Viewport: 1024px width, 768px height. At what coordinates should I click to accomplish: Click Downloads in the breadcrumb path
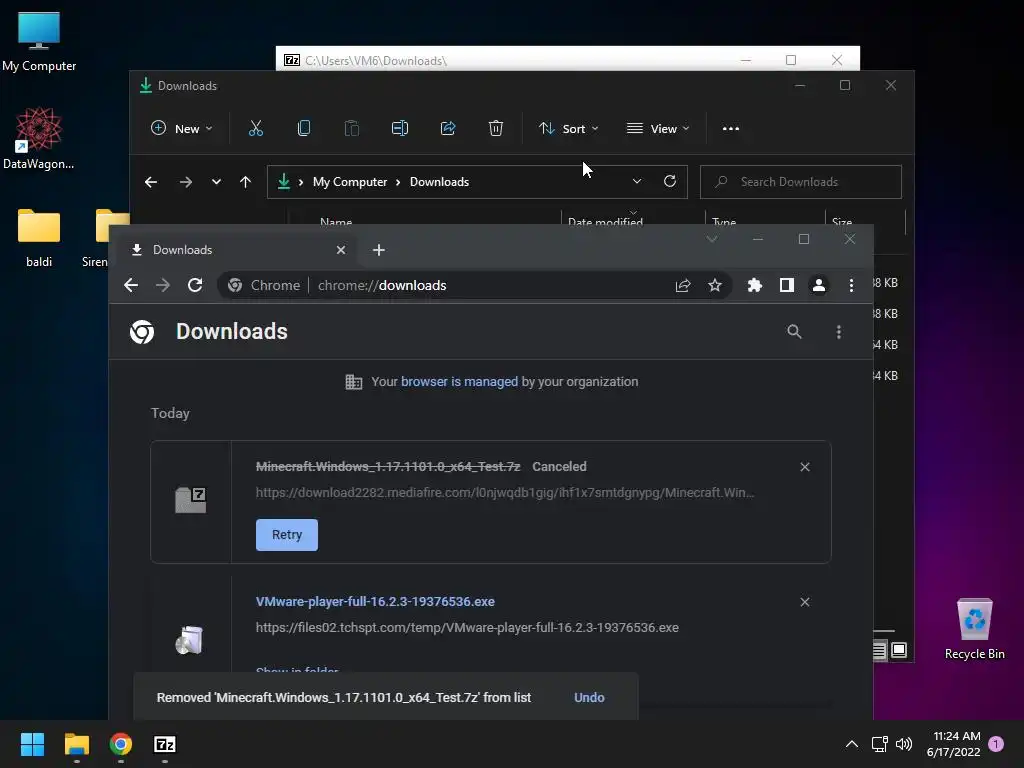(440, 182)
